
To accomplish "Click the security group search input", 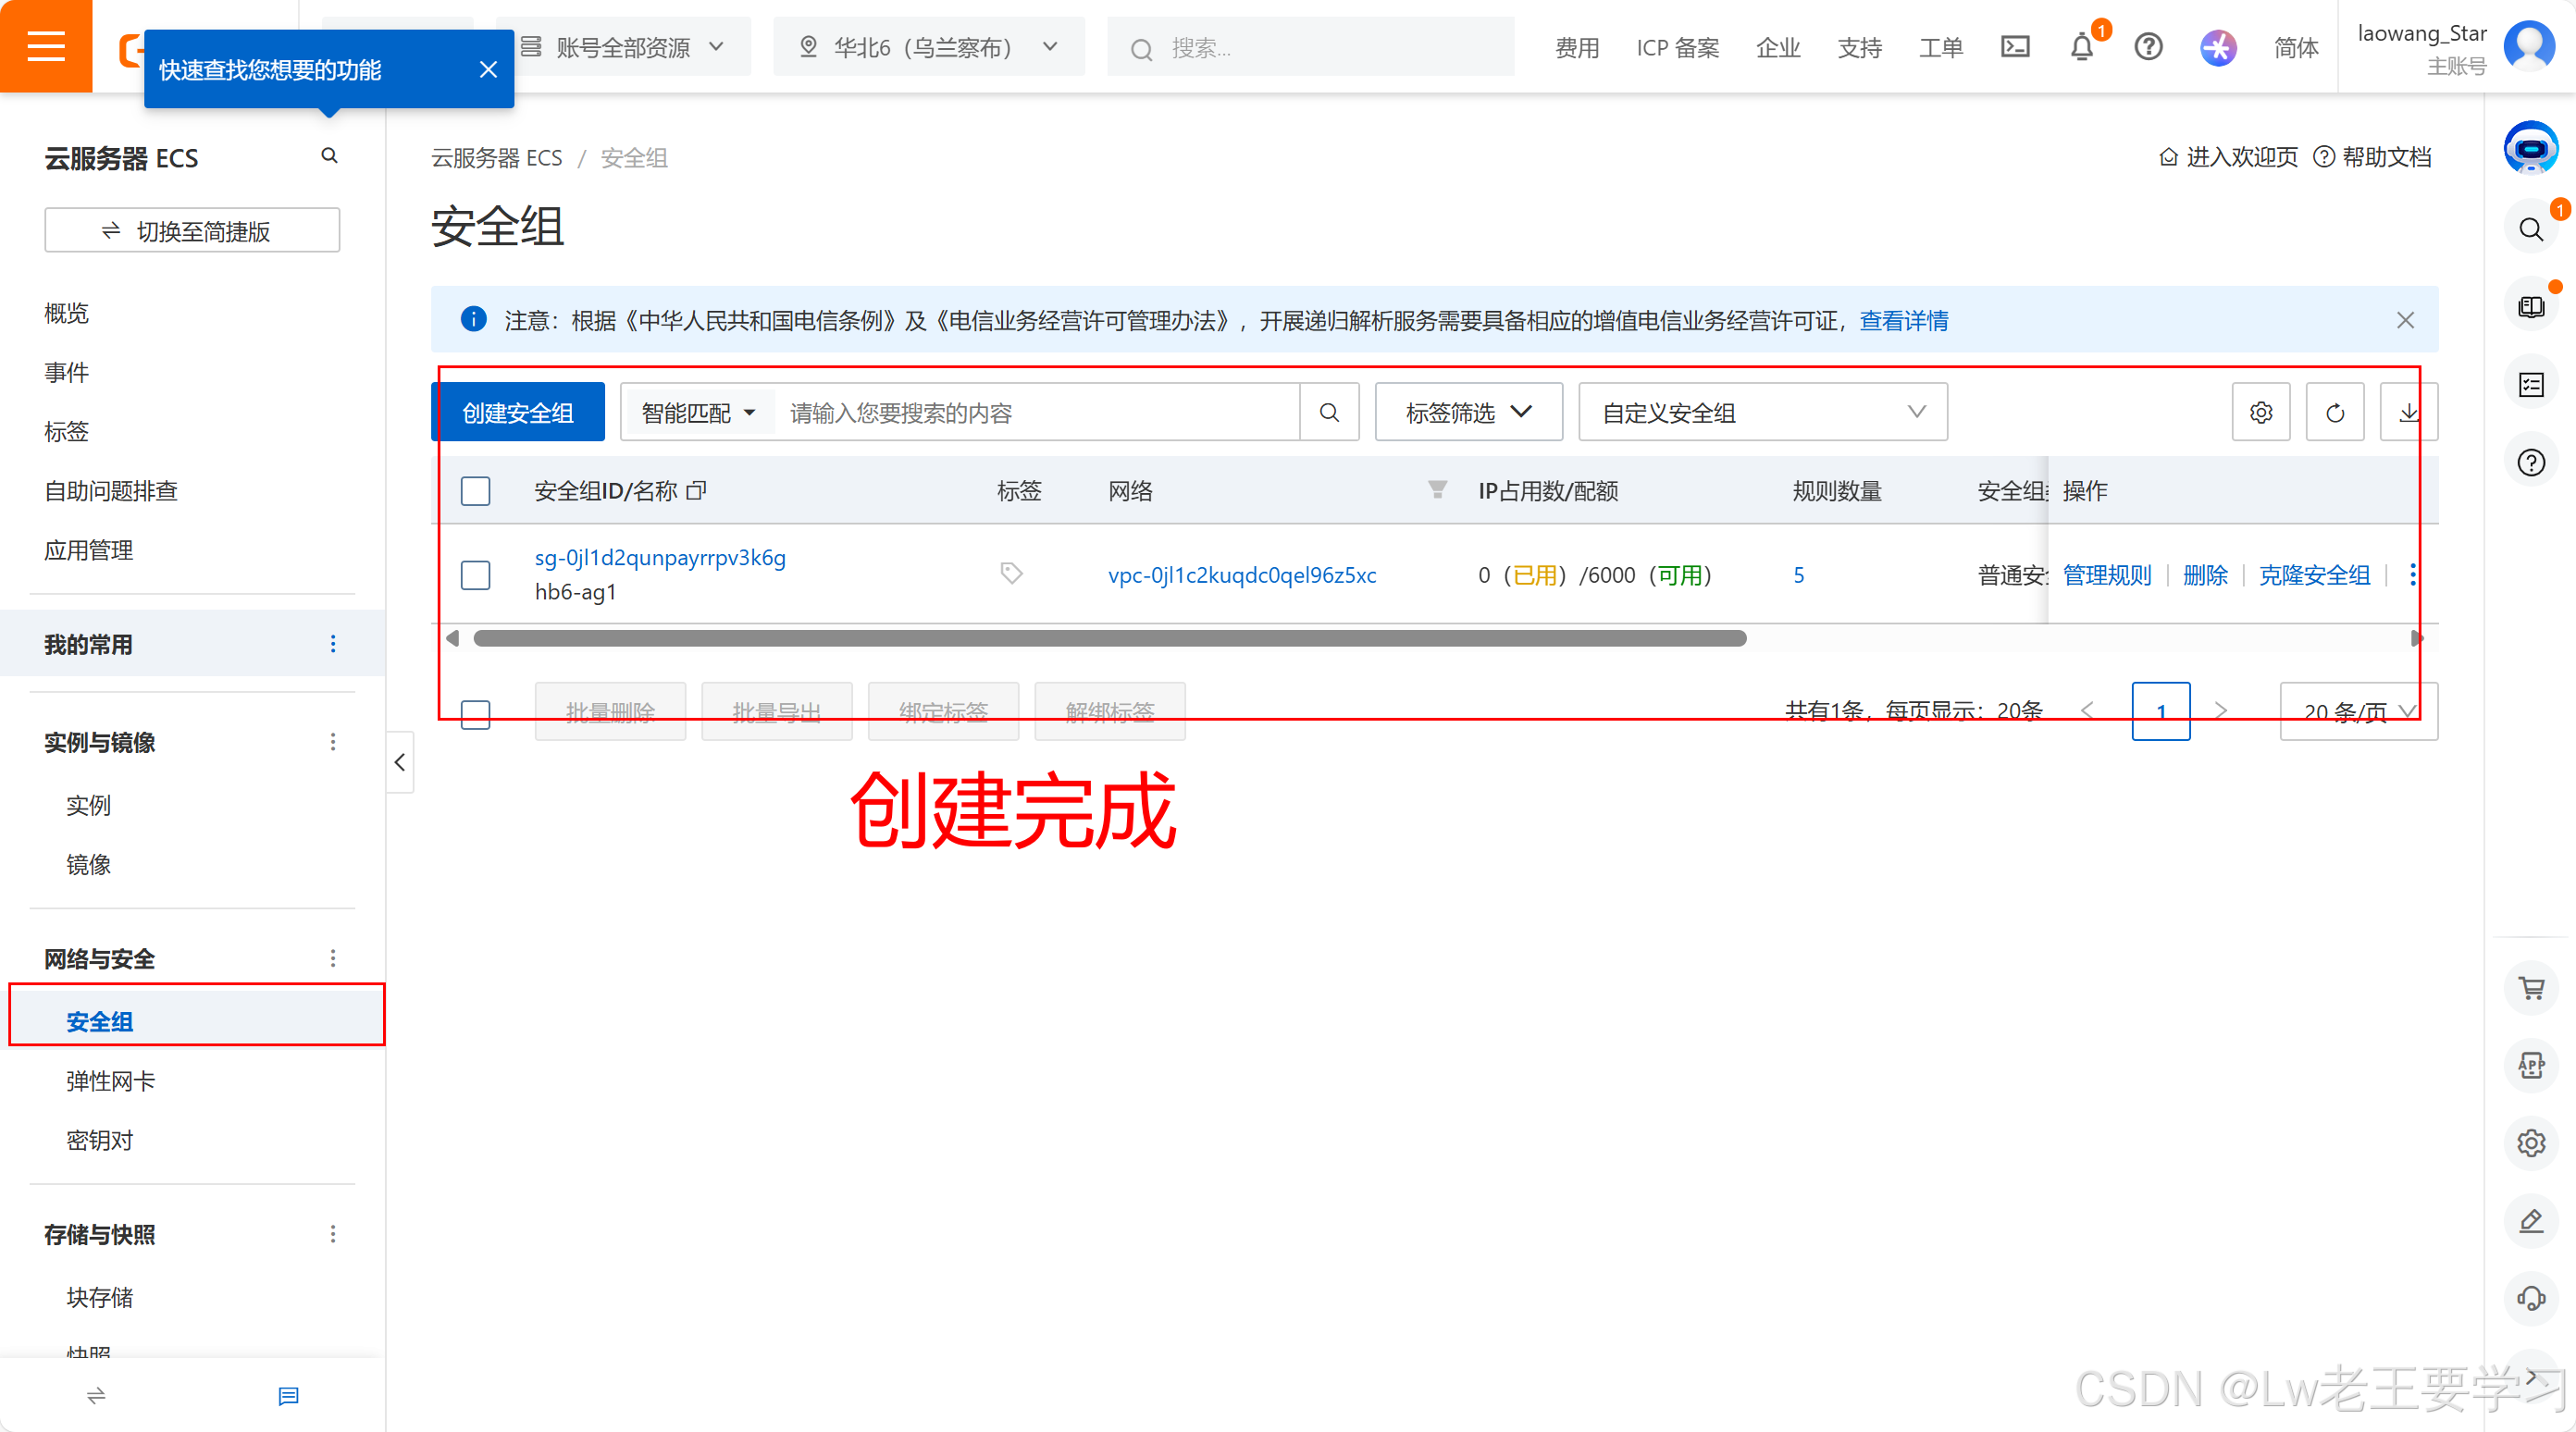I will pos(1038,412).
